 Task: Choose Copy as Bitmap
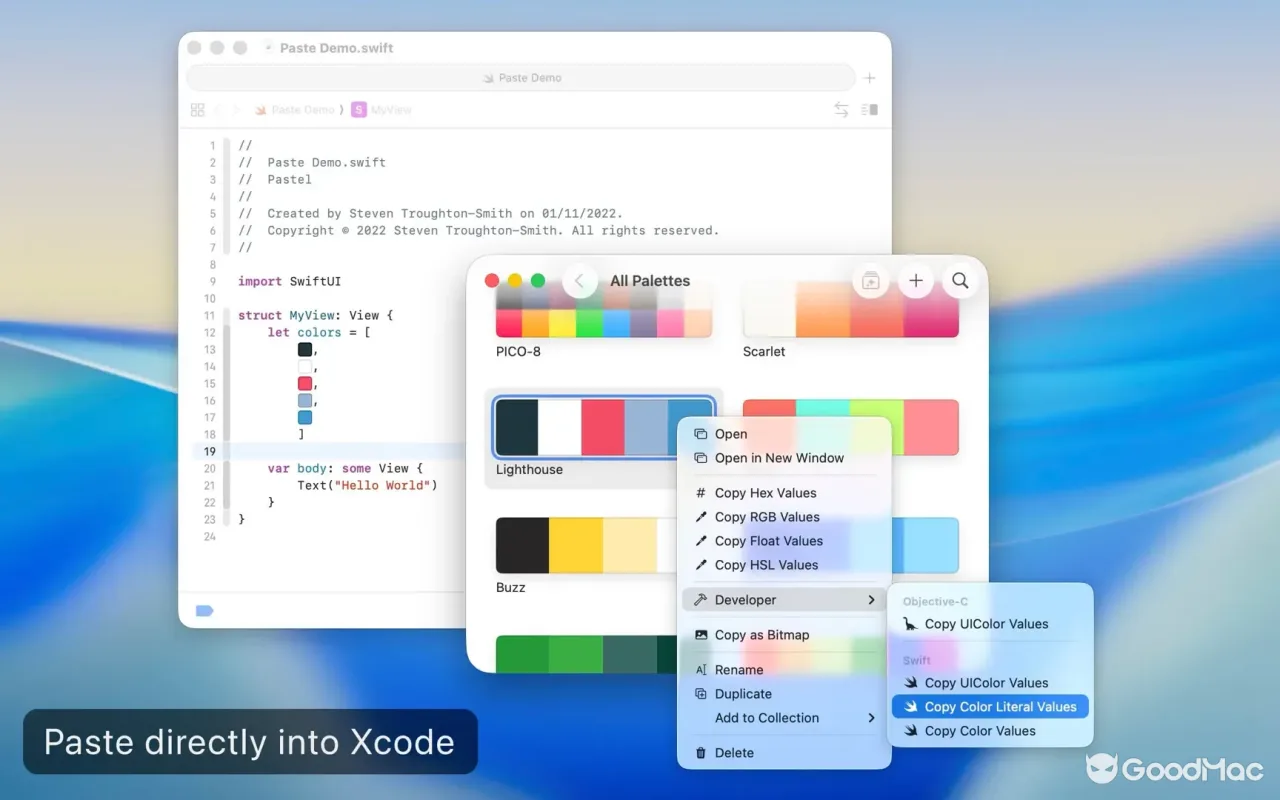click(x=784, y=635)
